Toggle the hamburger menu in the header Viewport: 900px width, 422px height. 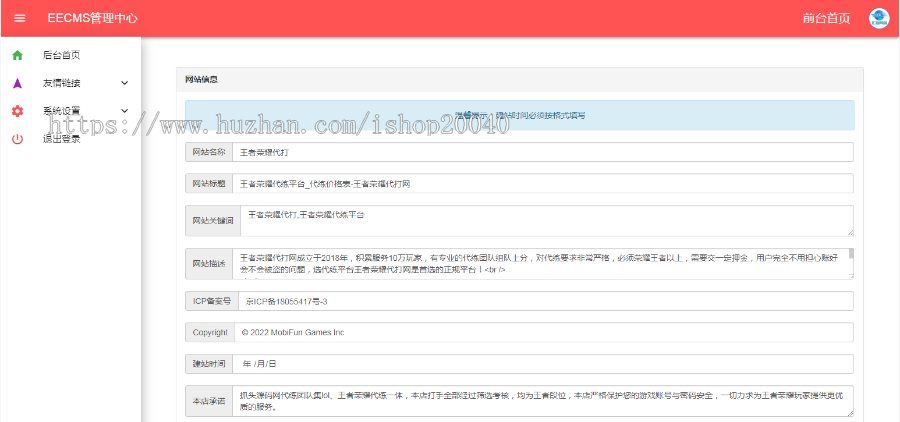point(20,18)
